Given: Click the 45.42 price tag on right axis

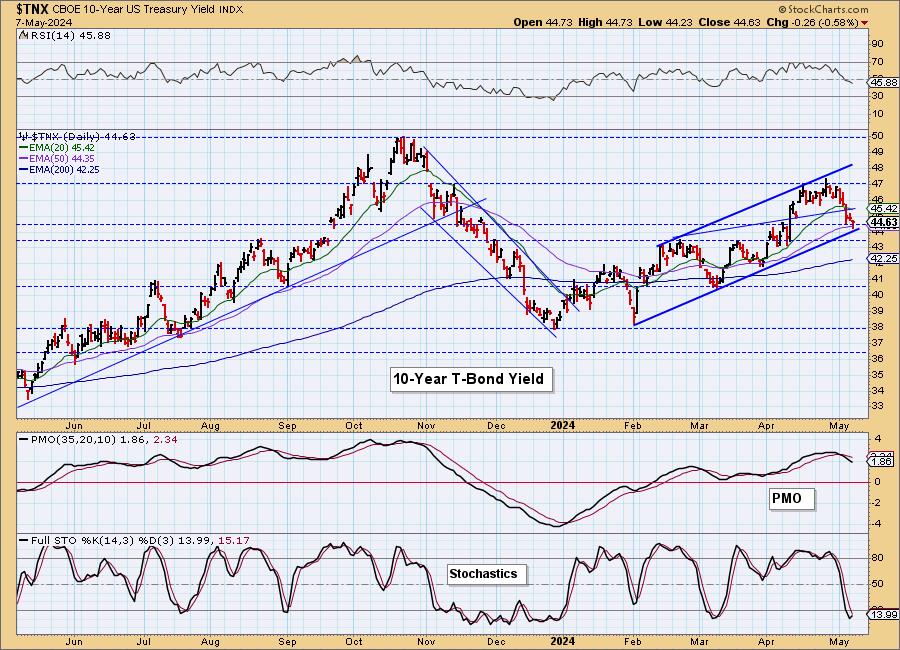Looking at the screenshot, I should click(884, 208).
